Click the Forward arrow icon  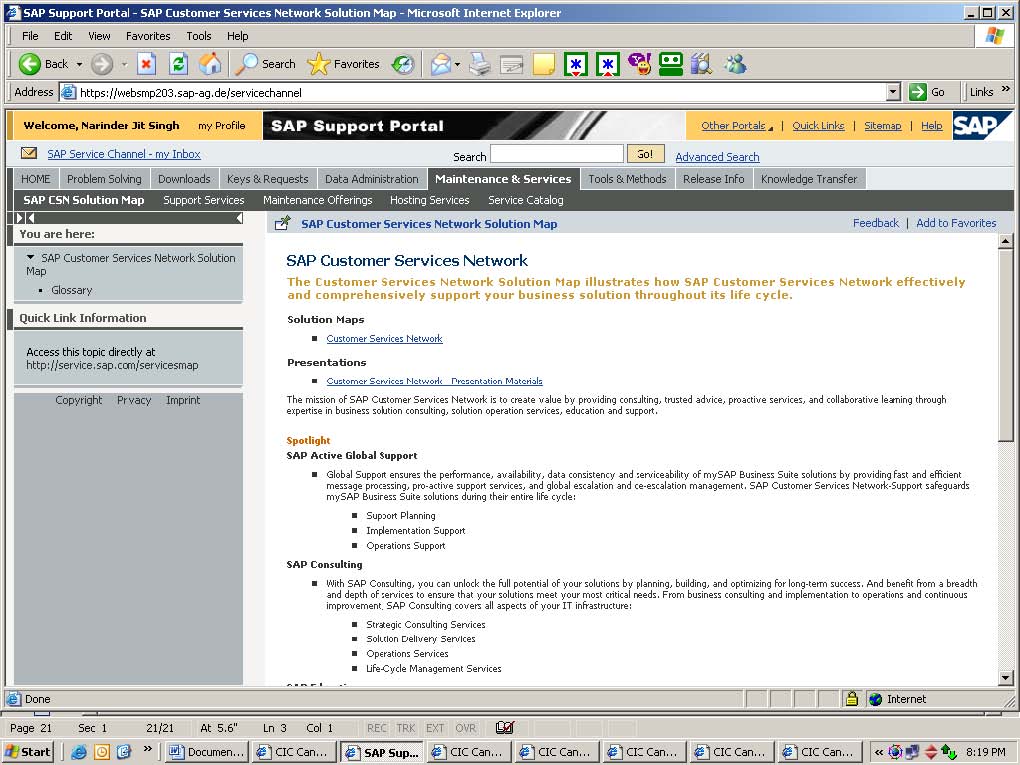click(101, 64)
